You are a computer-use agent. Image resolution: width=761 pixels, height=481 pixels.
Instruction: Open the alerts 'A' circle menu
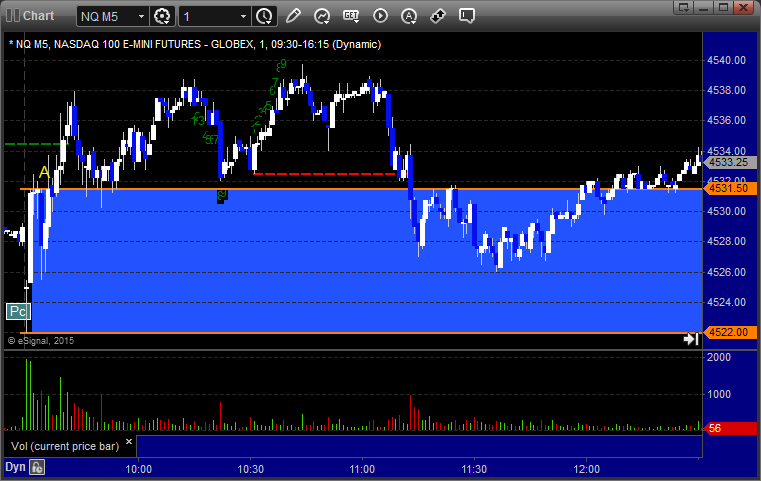click(409, 16)
